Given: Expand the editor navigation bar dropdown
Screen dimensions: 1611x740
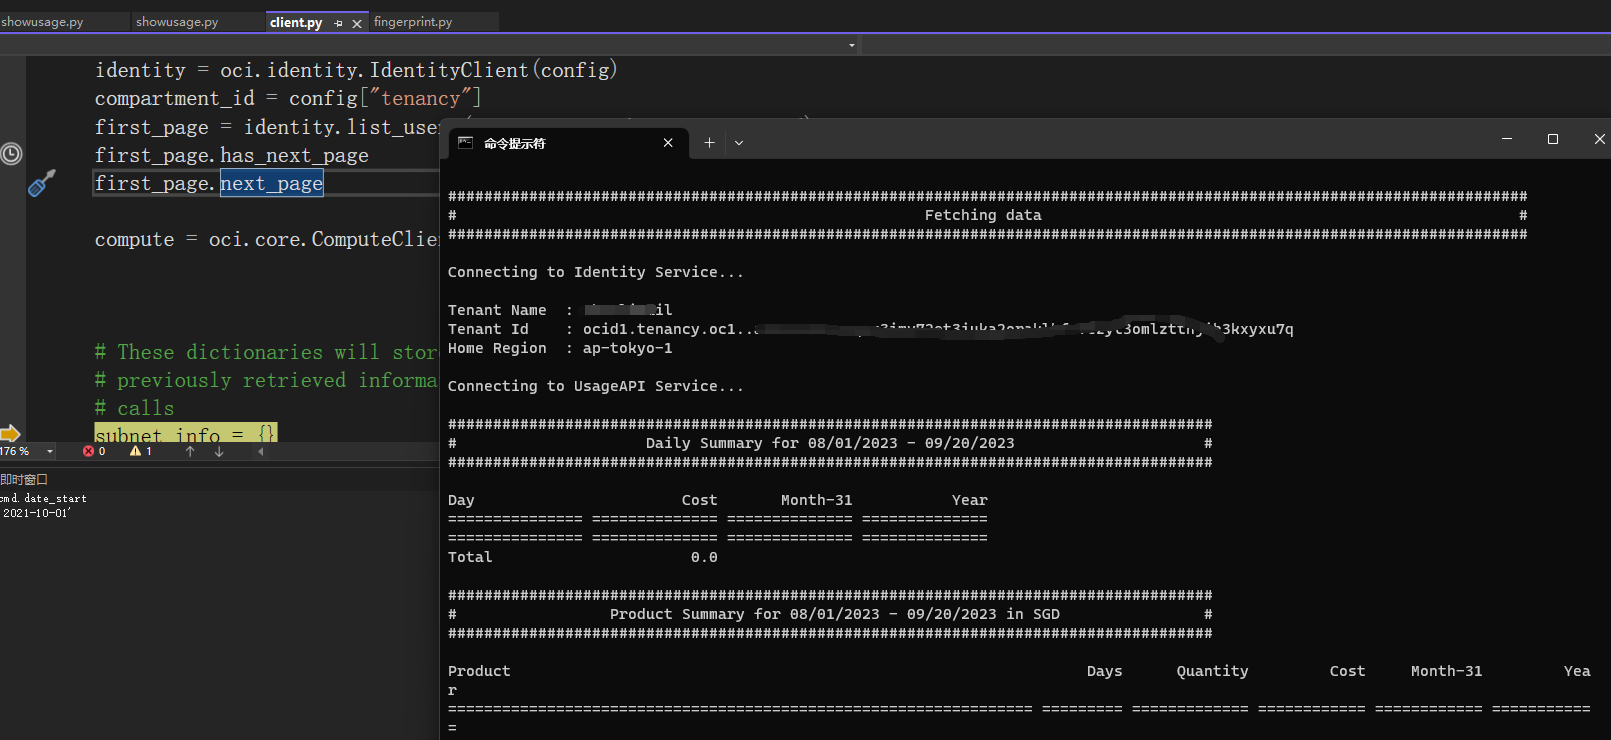Looking at the screenshot, I should [x=852, y=45].
